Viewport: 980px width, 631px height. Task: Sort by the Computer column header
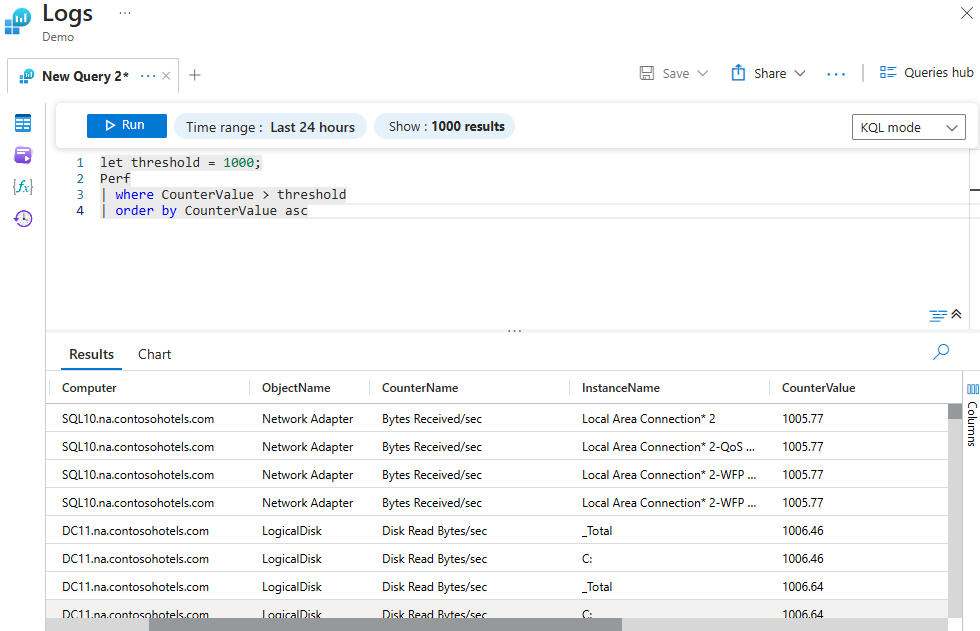tap(89, 388)
